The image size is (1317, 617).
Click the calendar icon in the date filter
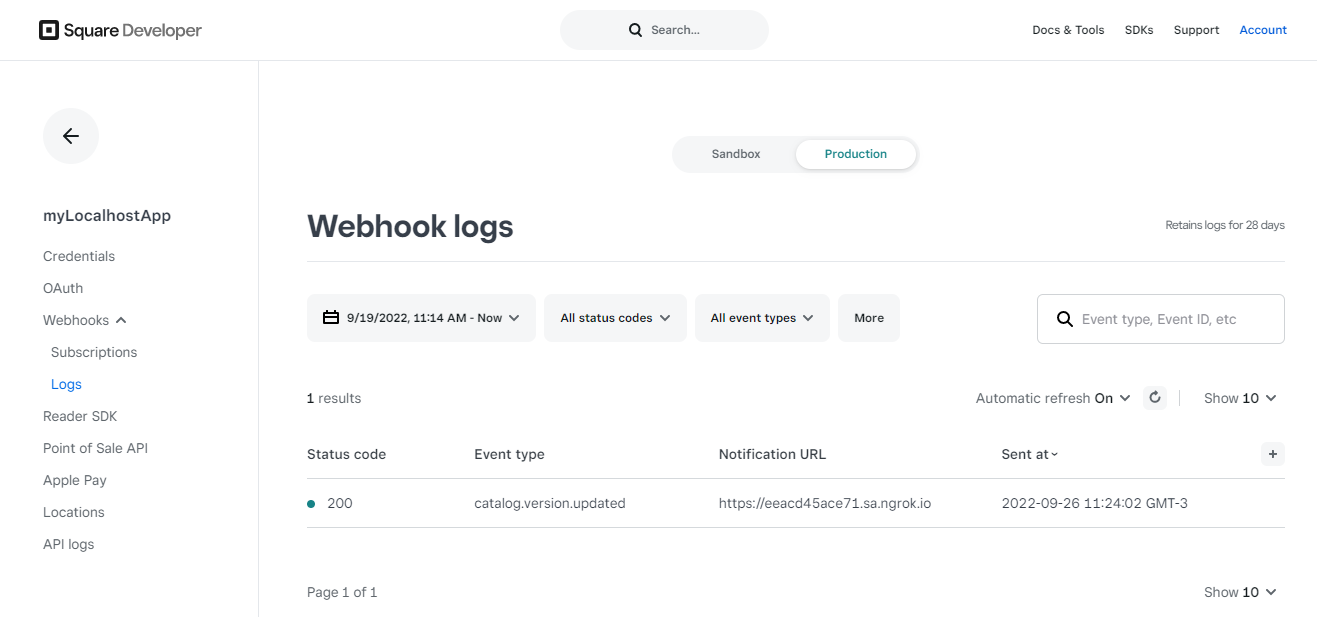coord(331,317)
